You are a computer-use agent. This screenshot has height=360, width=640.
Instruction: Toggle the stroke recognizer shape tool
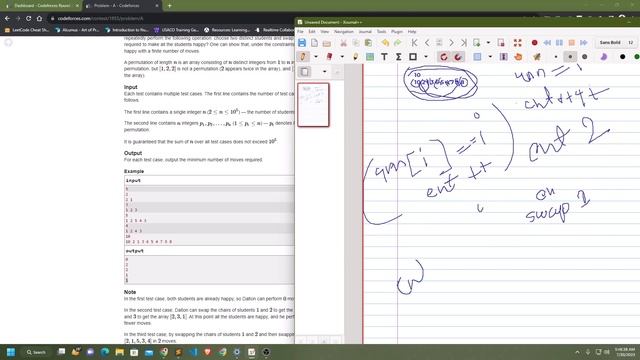(x=444, y=57)
